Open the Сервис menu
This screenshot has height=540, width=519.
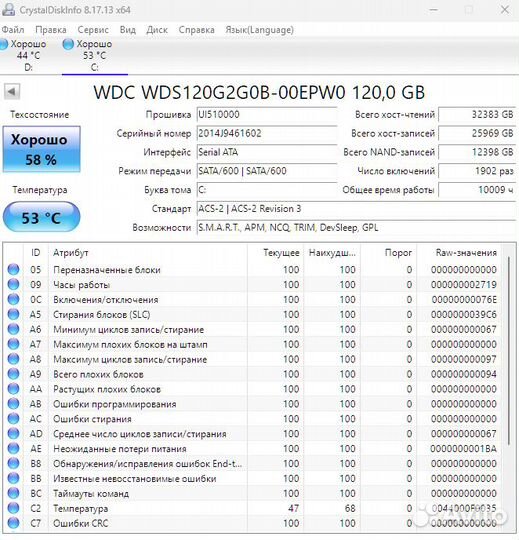point(93,30)
